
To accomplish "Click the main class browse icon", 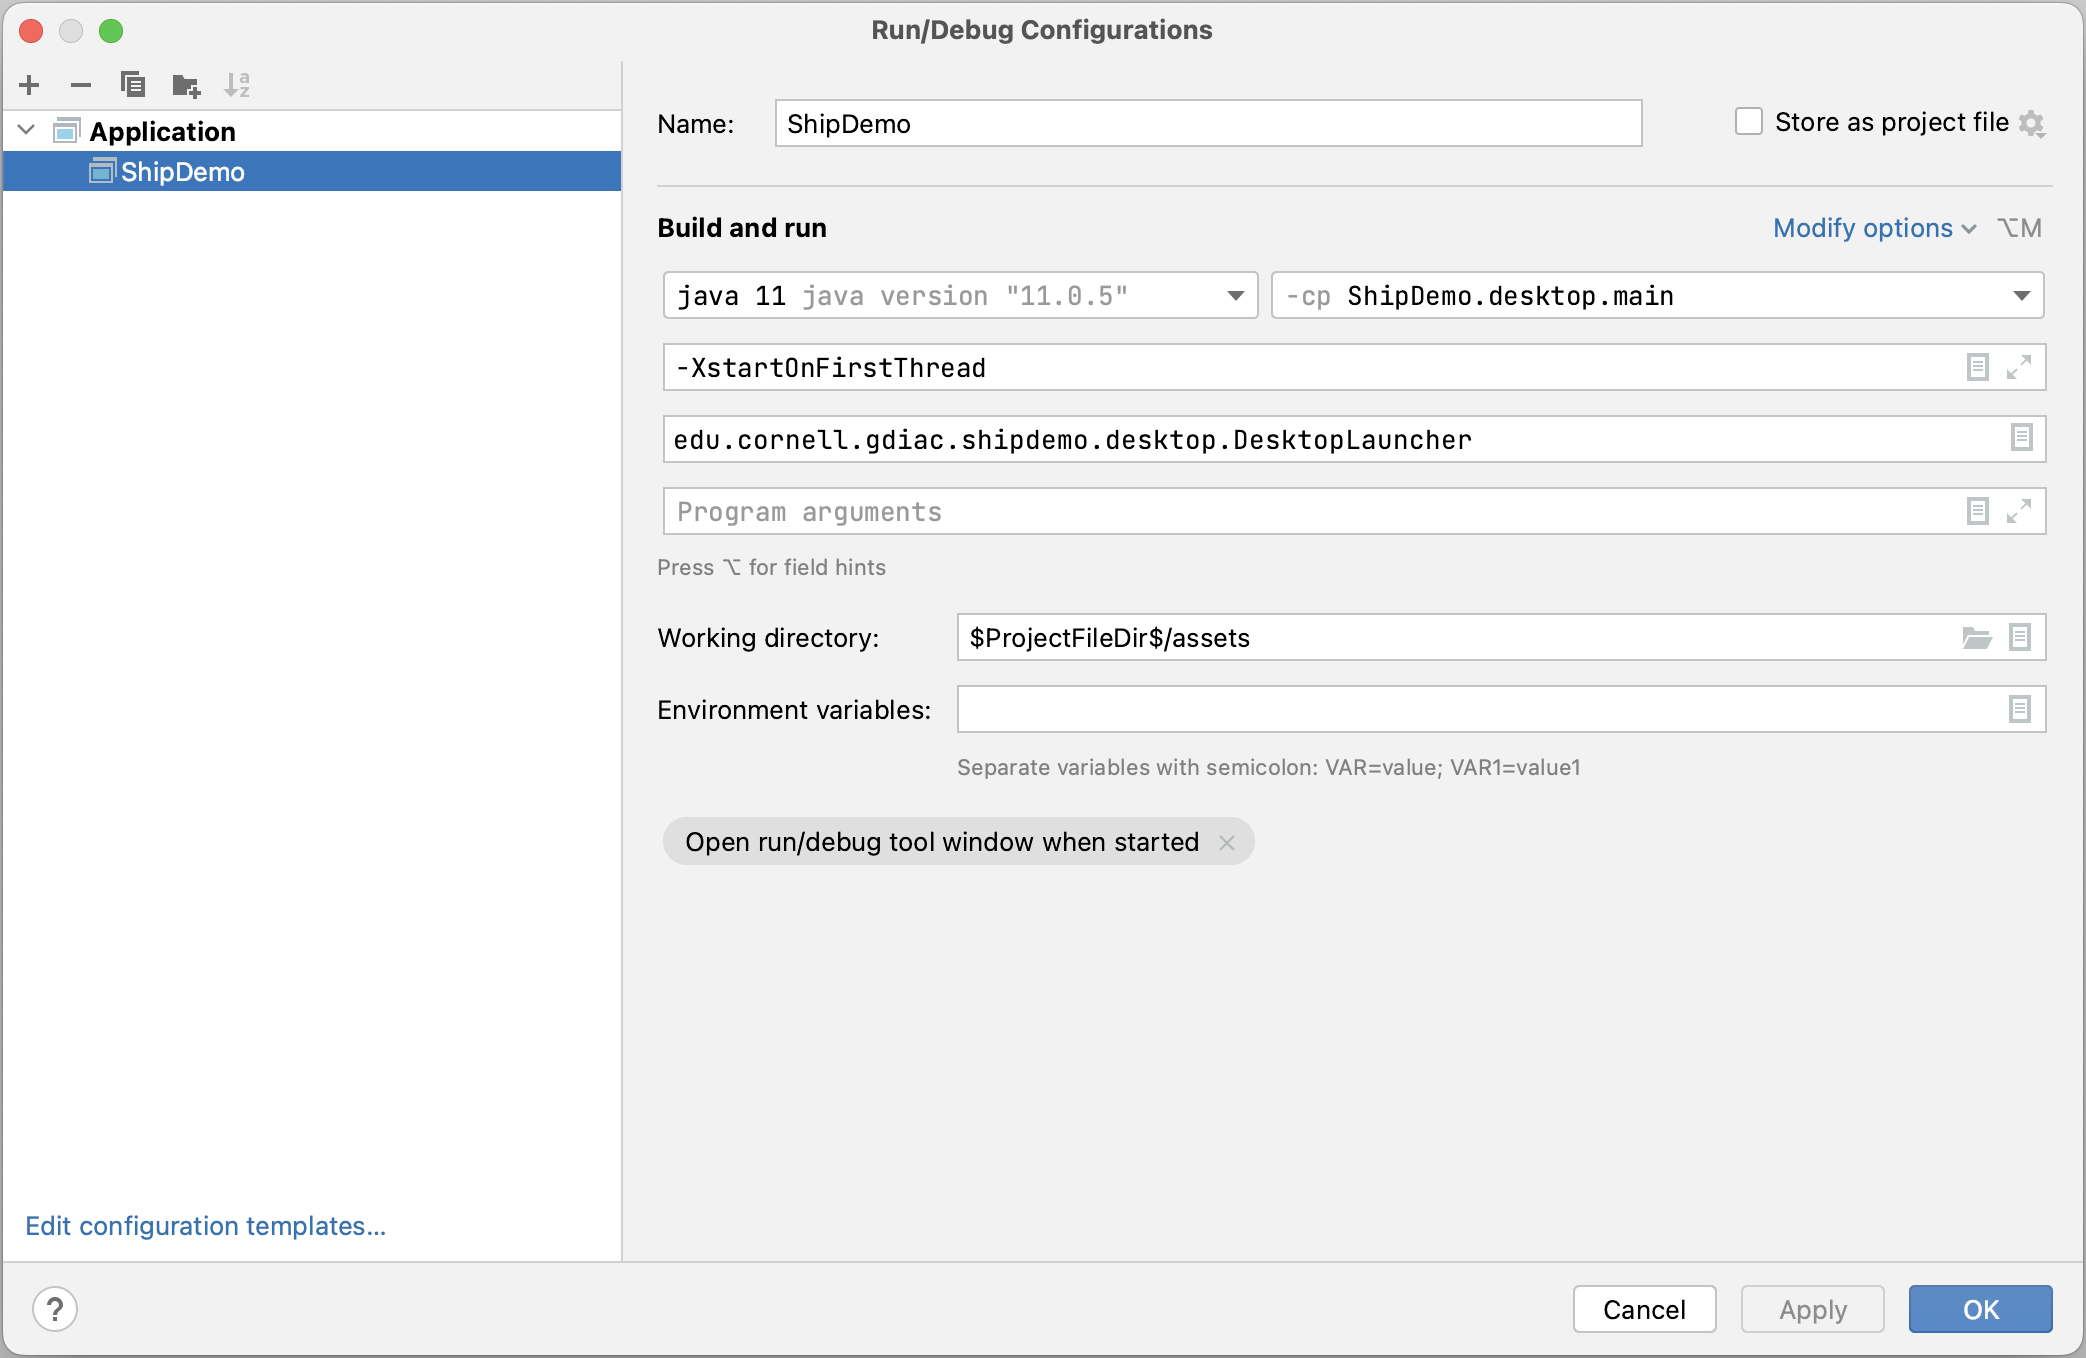I will click(x=2021, y=438).
